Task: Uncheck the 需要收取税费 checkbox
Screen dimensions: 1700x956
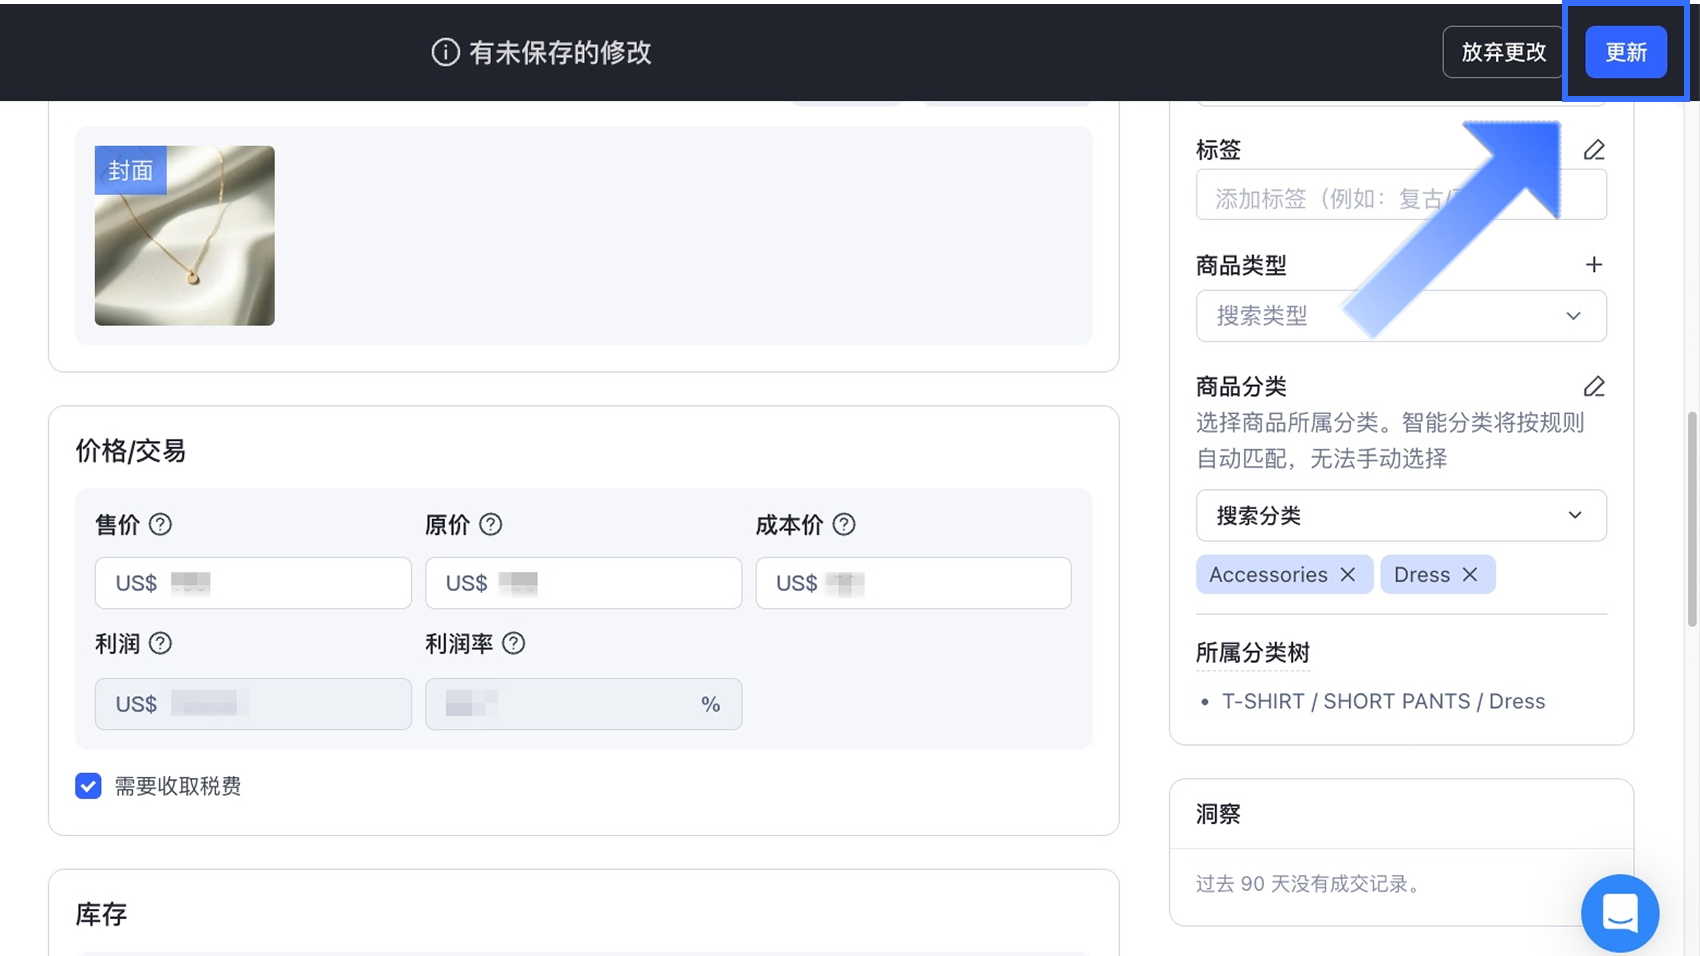Action: (88, 786)
